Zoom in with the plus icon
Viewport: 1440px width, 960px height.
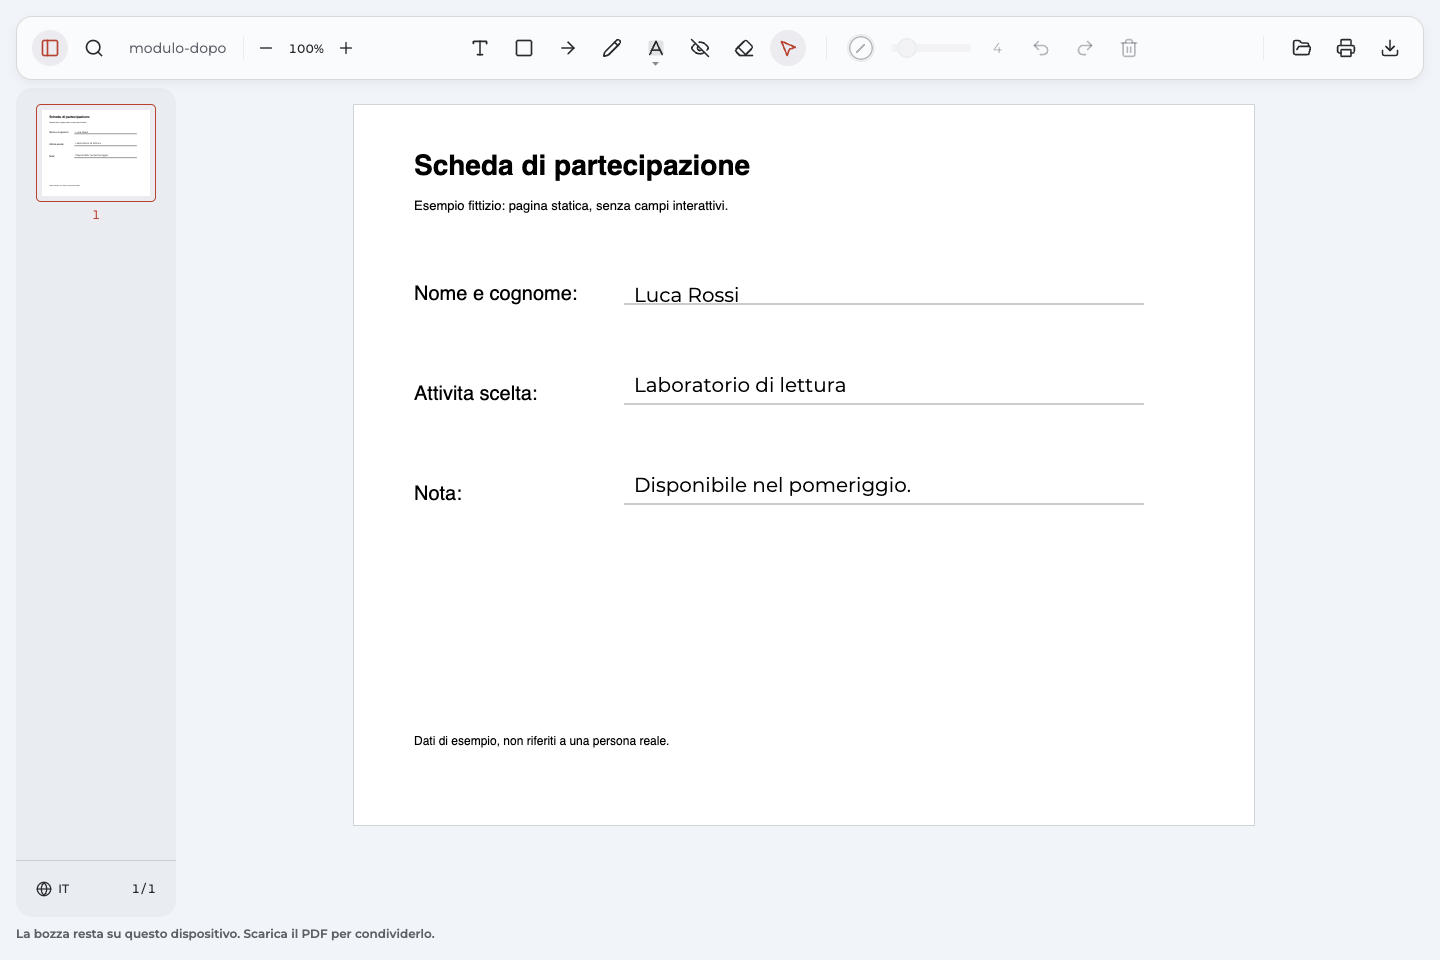pos(346,48)
